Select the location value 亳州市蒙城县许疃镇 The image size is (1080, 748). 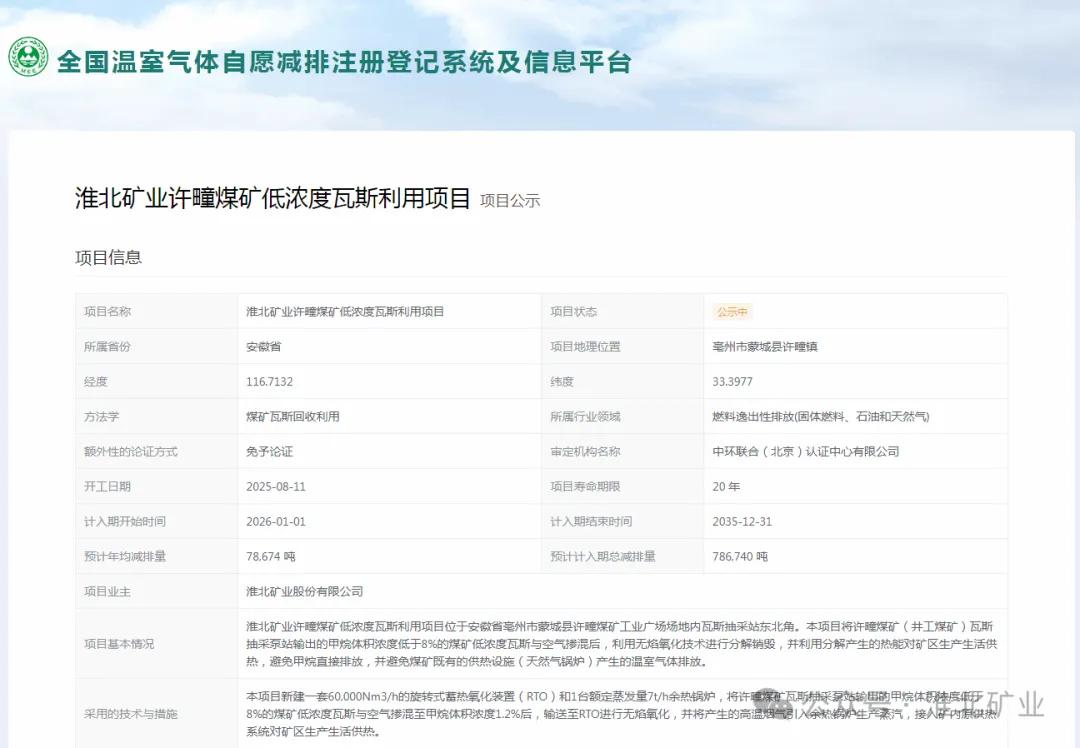[x=765, y=347]
